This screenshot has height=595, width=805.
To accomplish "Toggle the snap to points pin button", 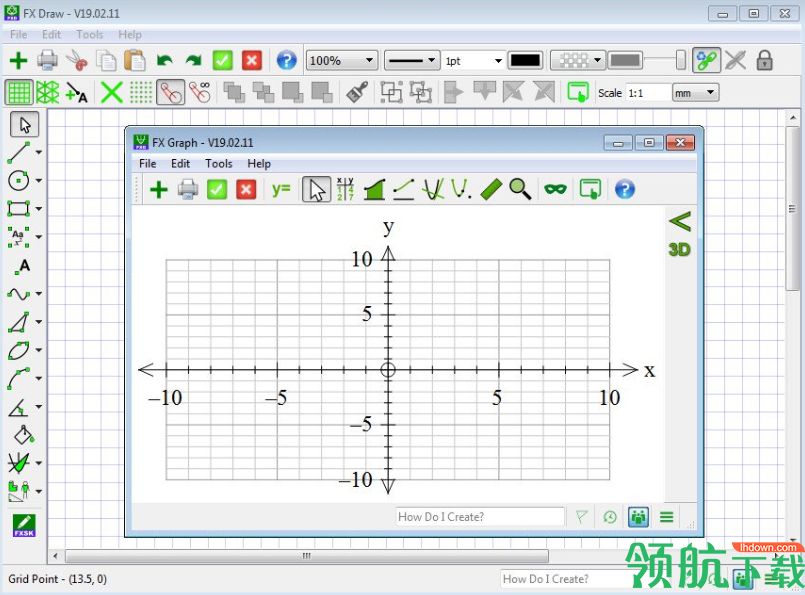I will click(x=170, y=92).
